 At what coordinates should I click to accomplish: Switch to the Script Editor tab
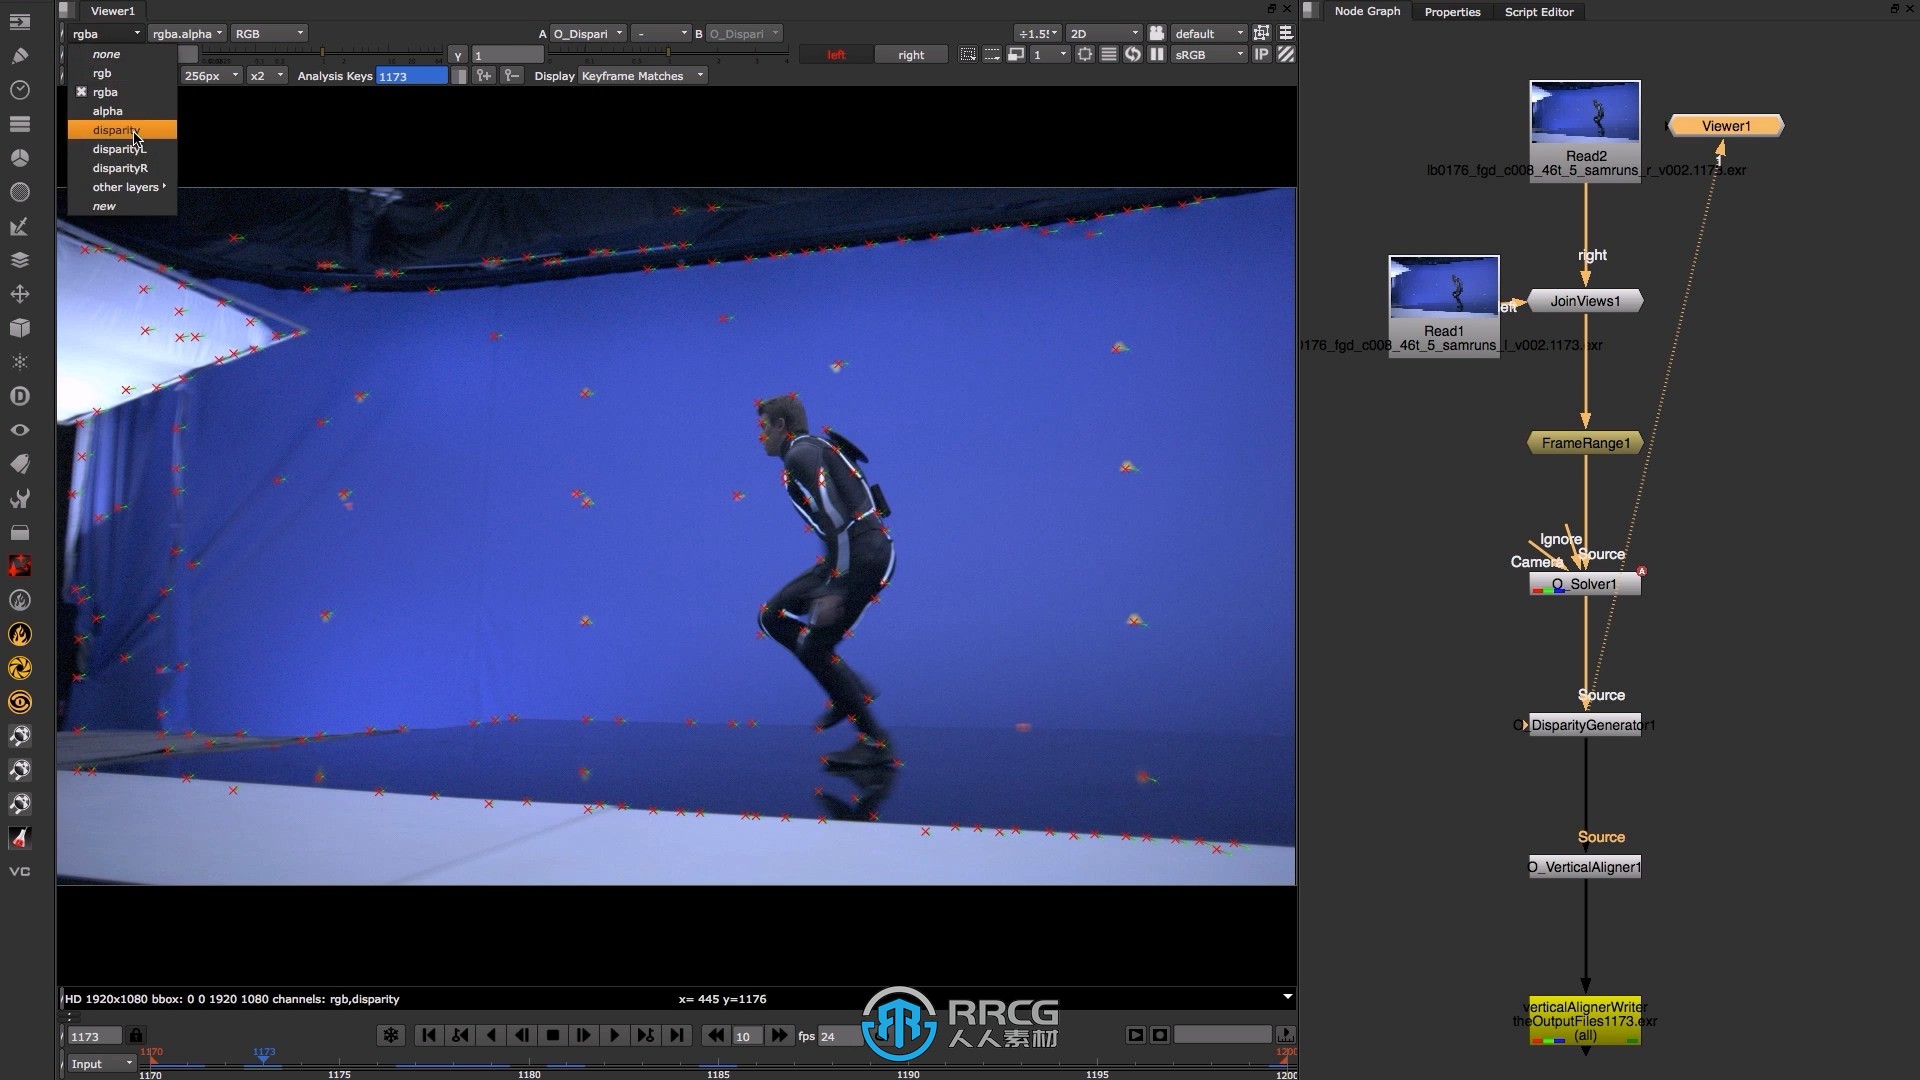coord(1539,11)
